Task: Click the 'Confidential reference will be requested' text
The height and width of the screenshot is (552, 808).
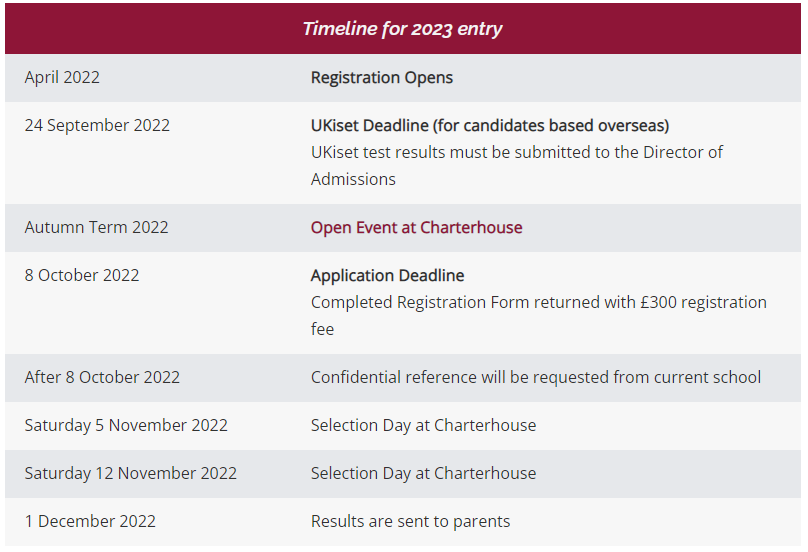Action: [536, 377]
